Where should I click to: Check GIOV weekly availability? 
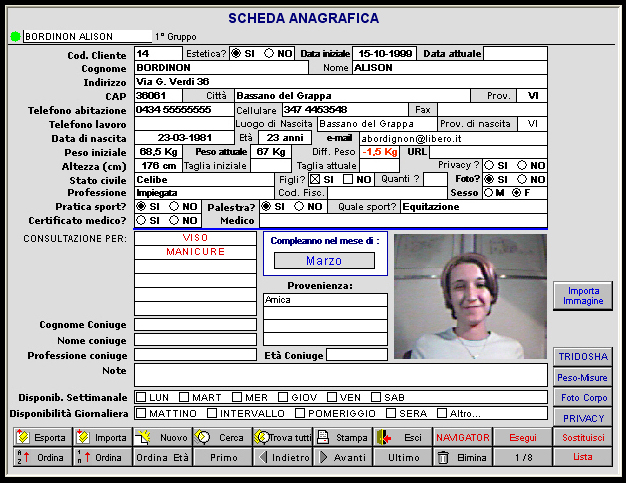pos(283,397)
